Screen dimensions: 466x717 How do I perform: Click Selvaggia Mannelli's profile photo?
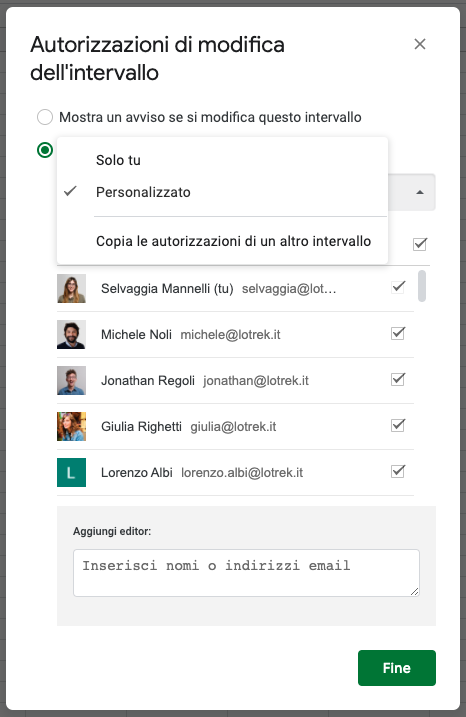[x=71, y=289]
